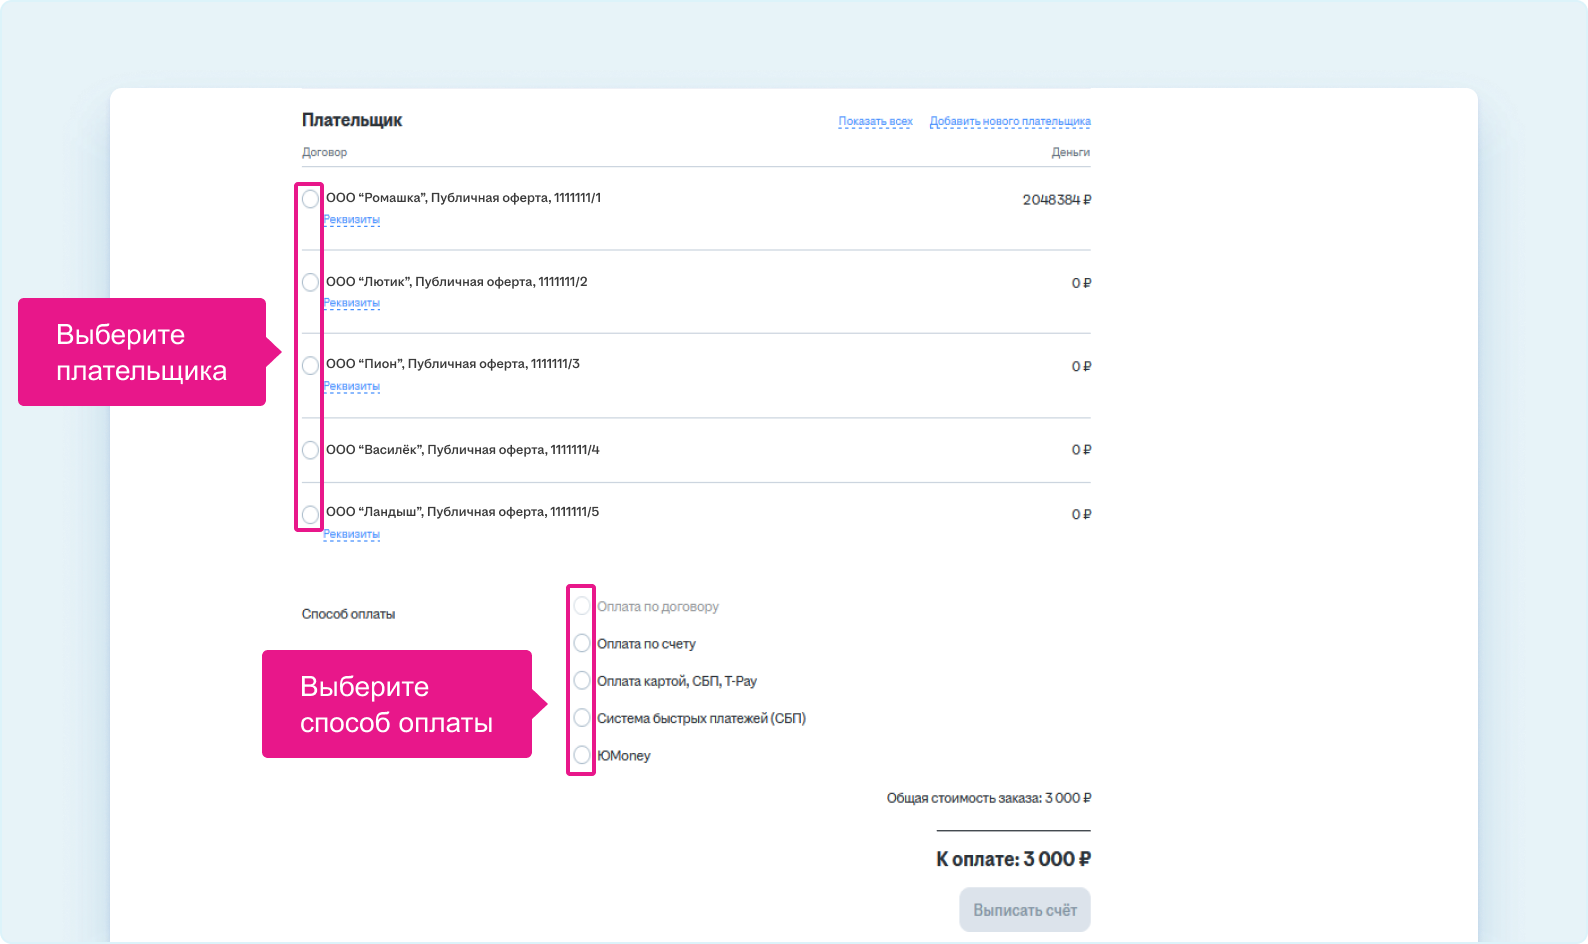
Task: Select "Оплата картой, СБП, T-Pay" option
Action: click(582, 681)
